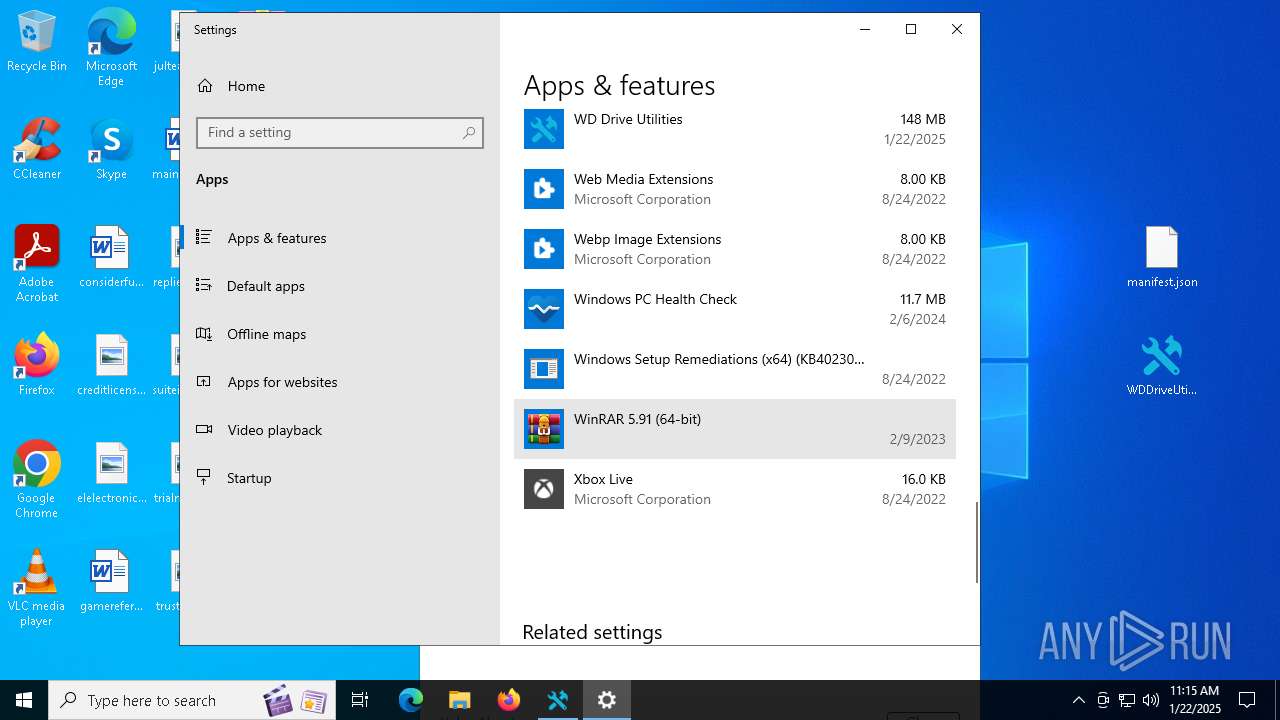Select the Web Media Extensions entry name

click(644, 179)
